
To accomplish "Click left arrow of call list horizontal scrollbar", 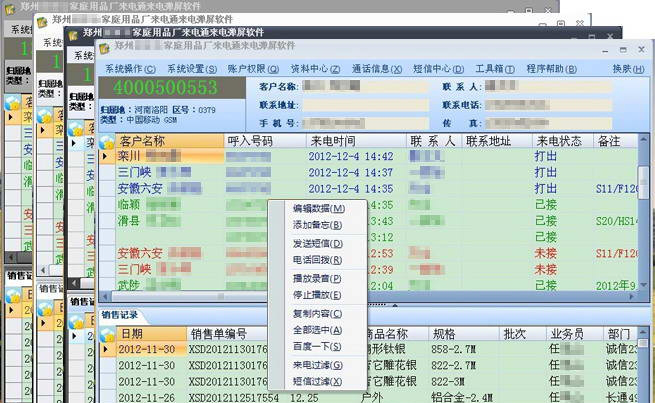I will pyautogui.click(x=105, y=297).
